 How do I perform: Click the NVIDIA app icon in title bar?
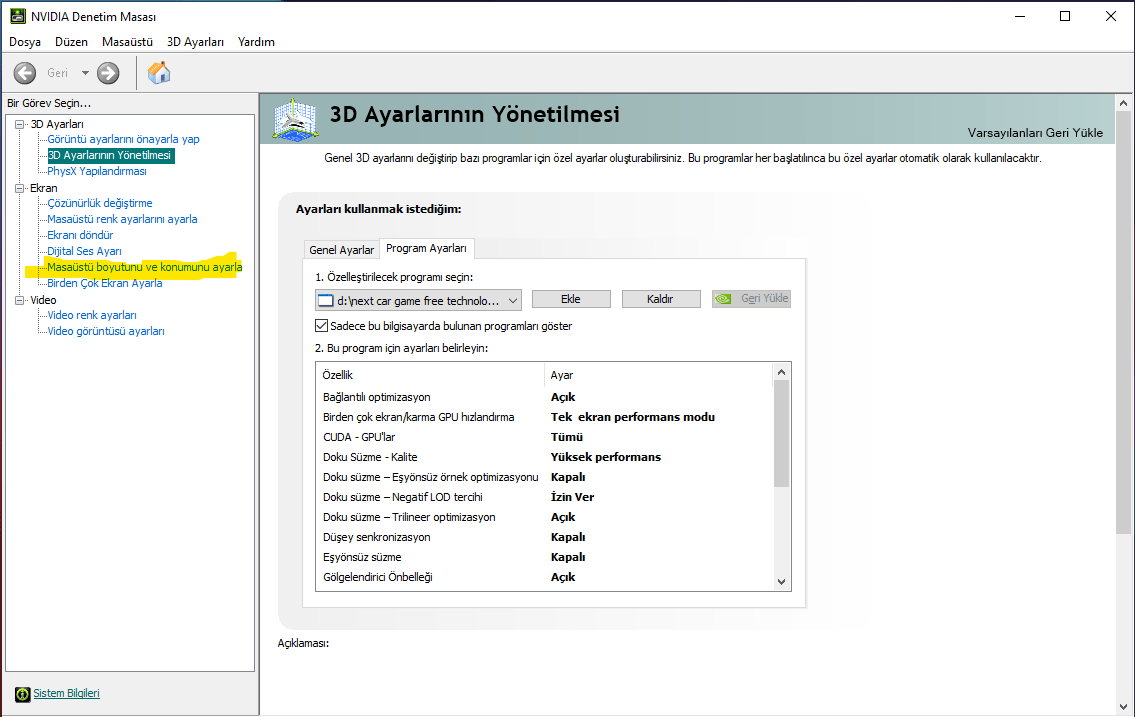click(17, 16)
